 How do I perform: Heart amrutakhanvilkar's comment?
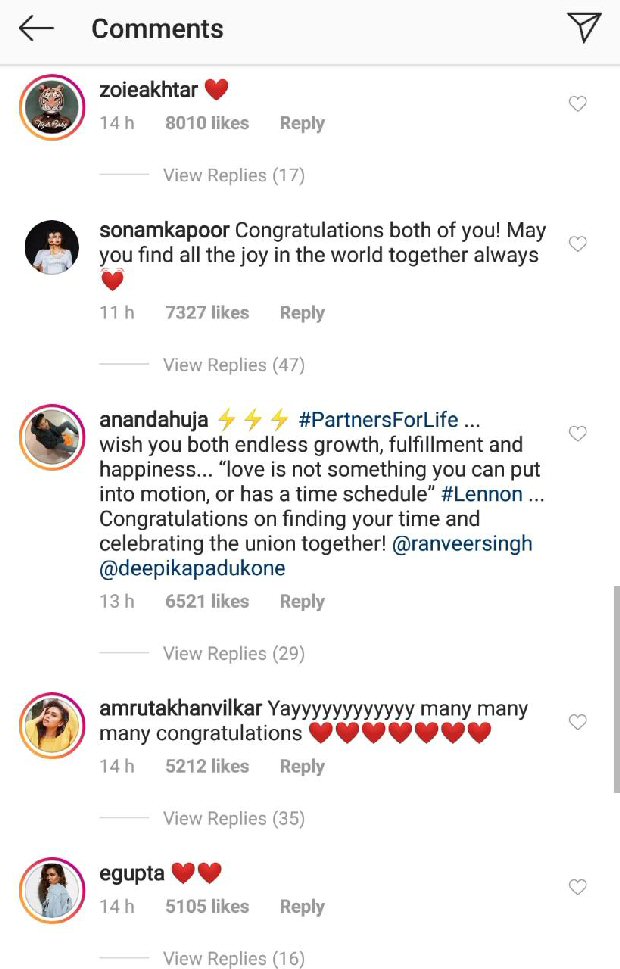point(577,722)
